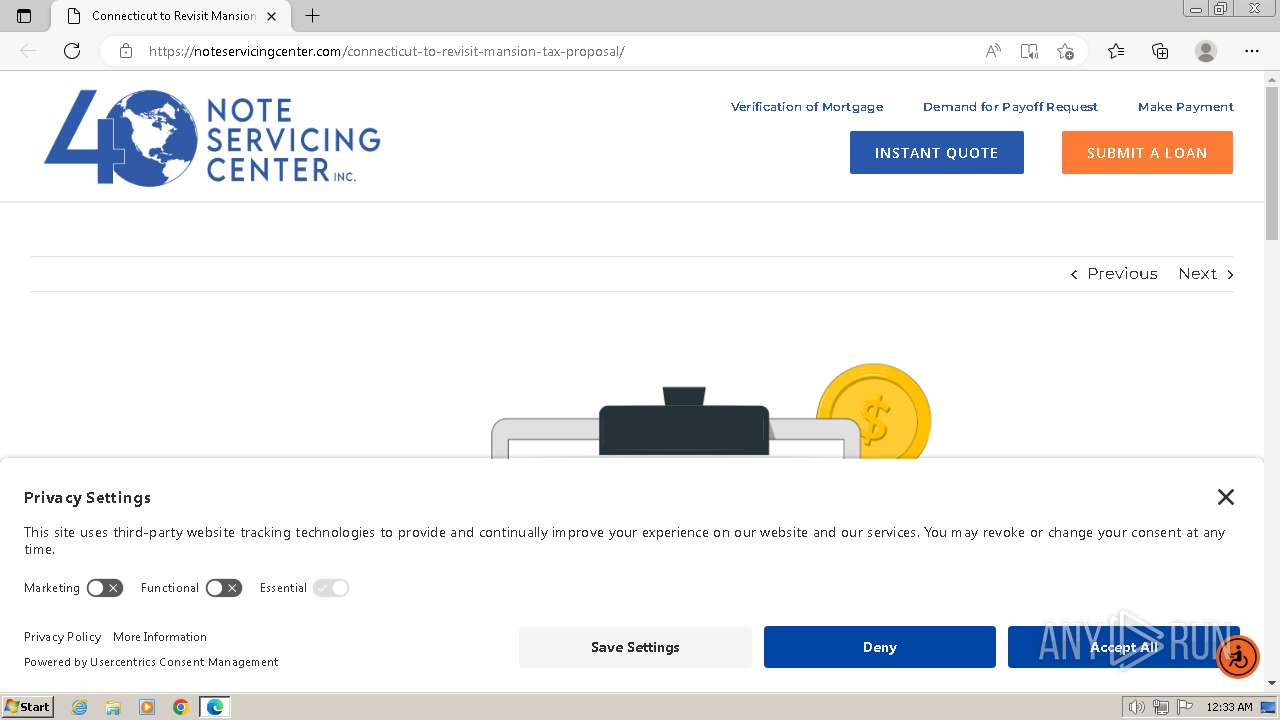Open Privacy Policy link
Image resolution: width=1280 pixels, height=720 pixels.
point(62,637)
